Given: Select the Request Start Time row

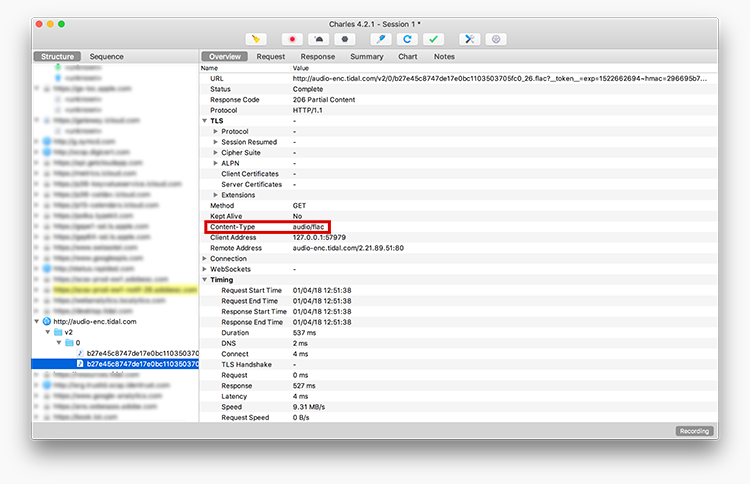Looking at the screenshot, I should [459, 290].
